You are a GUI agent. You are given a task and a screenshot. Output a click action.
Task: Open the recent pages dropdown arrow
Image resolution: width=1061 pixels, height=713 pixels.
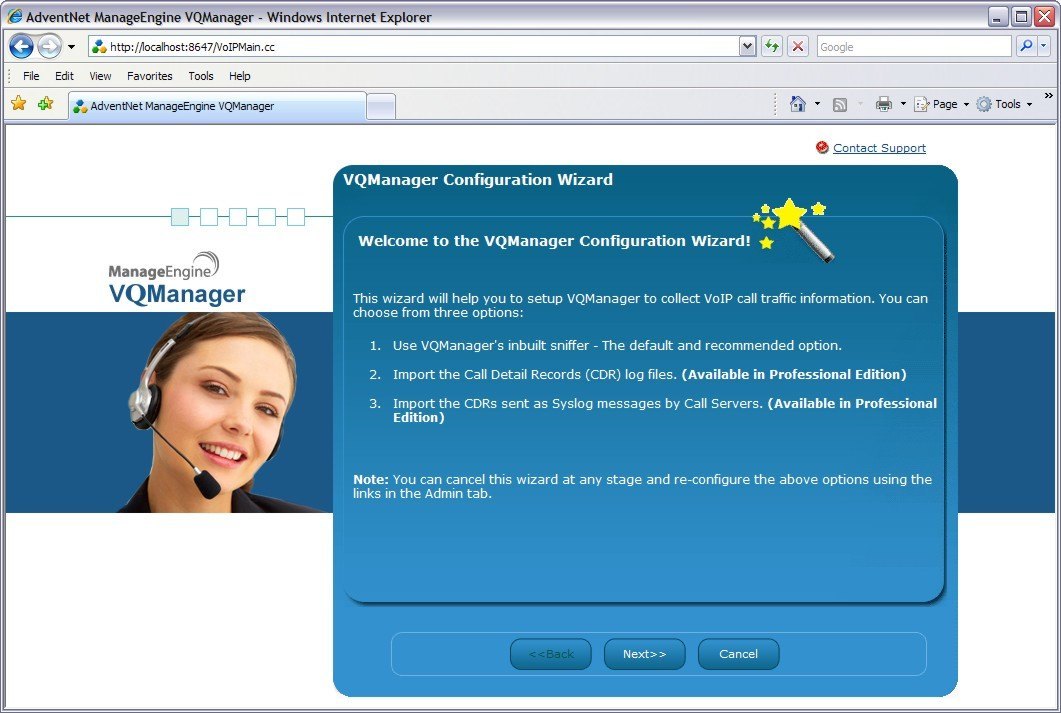coord(71,47)
